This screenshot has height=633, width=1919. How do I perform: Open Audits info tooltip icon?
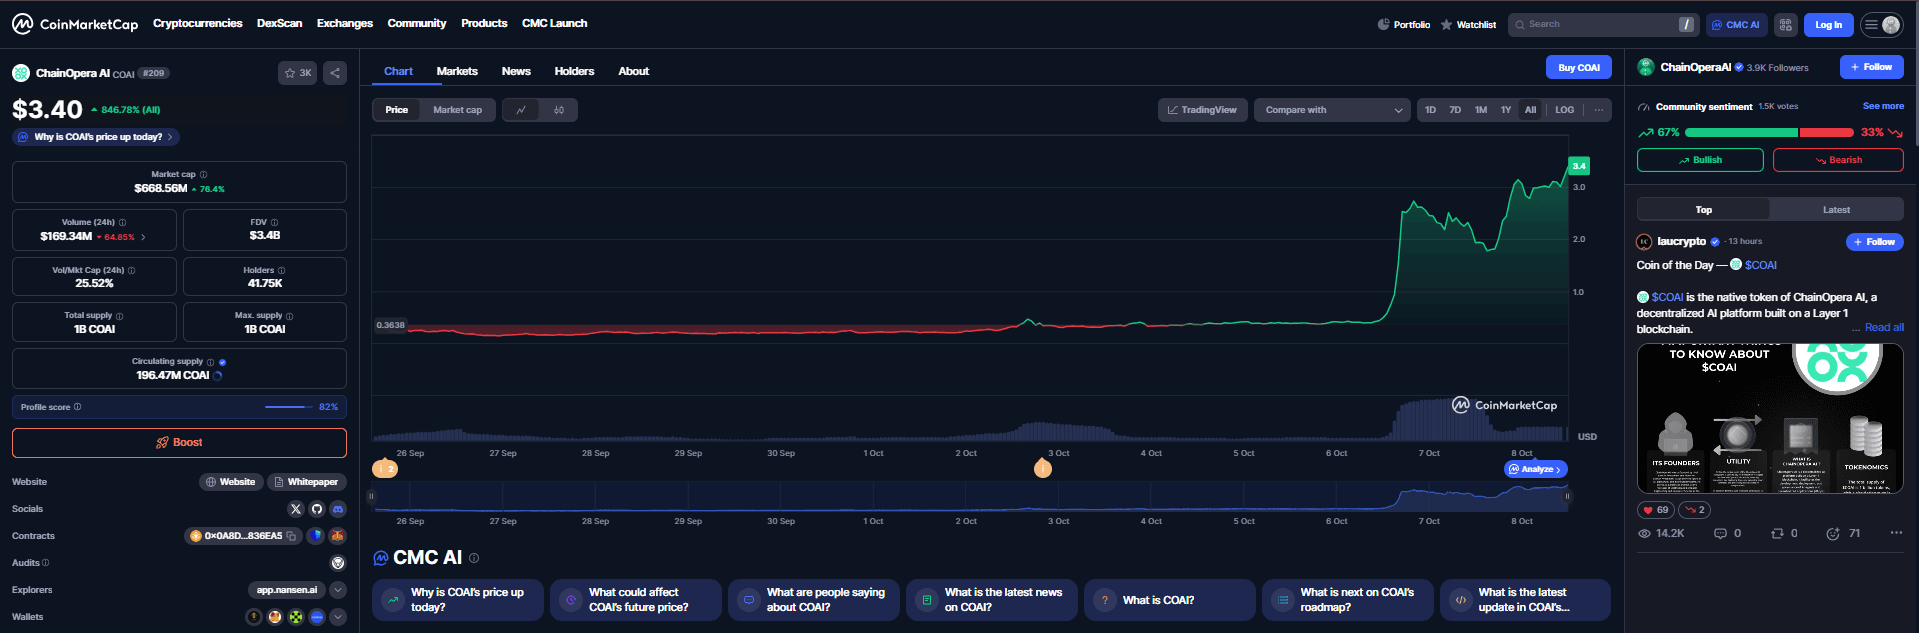point(45,563)
